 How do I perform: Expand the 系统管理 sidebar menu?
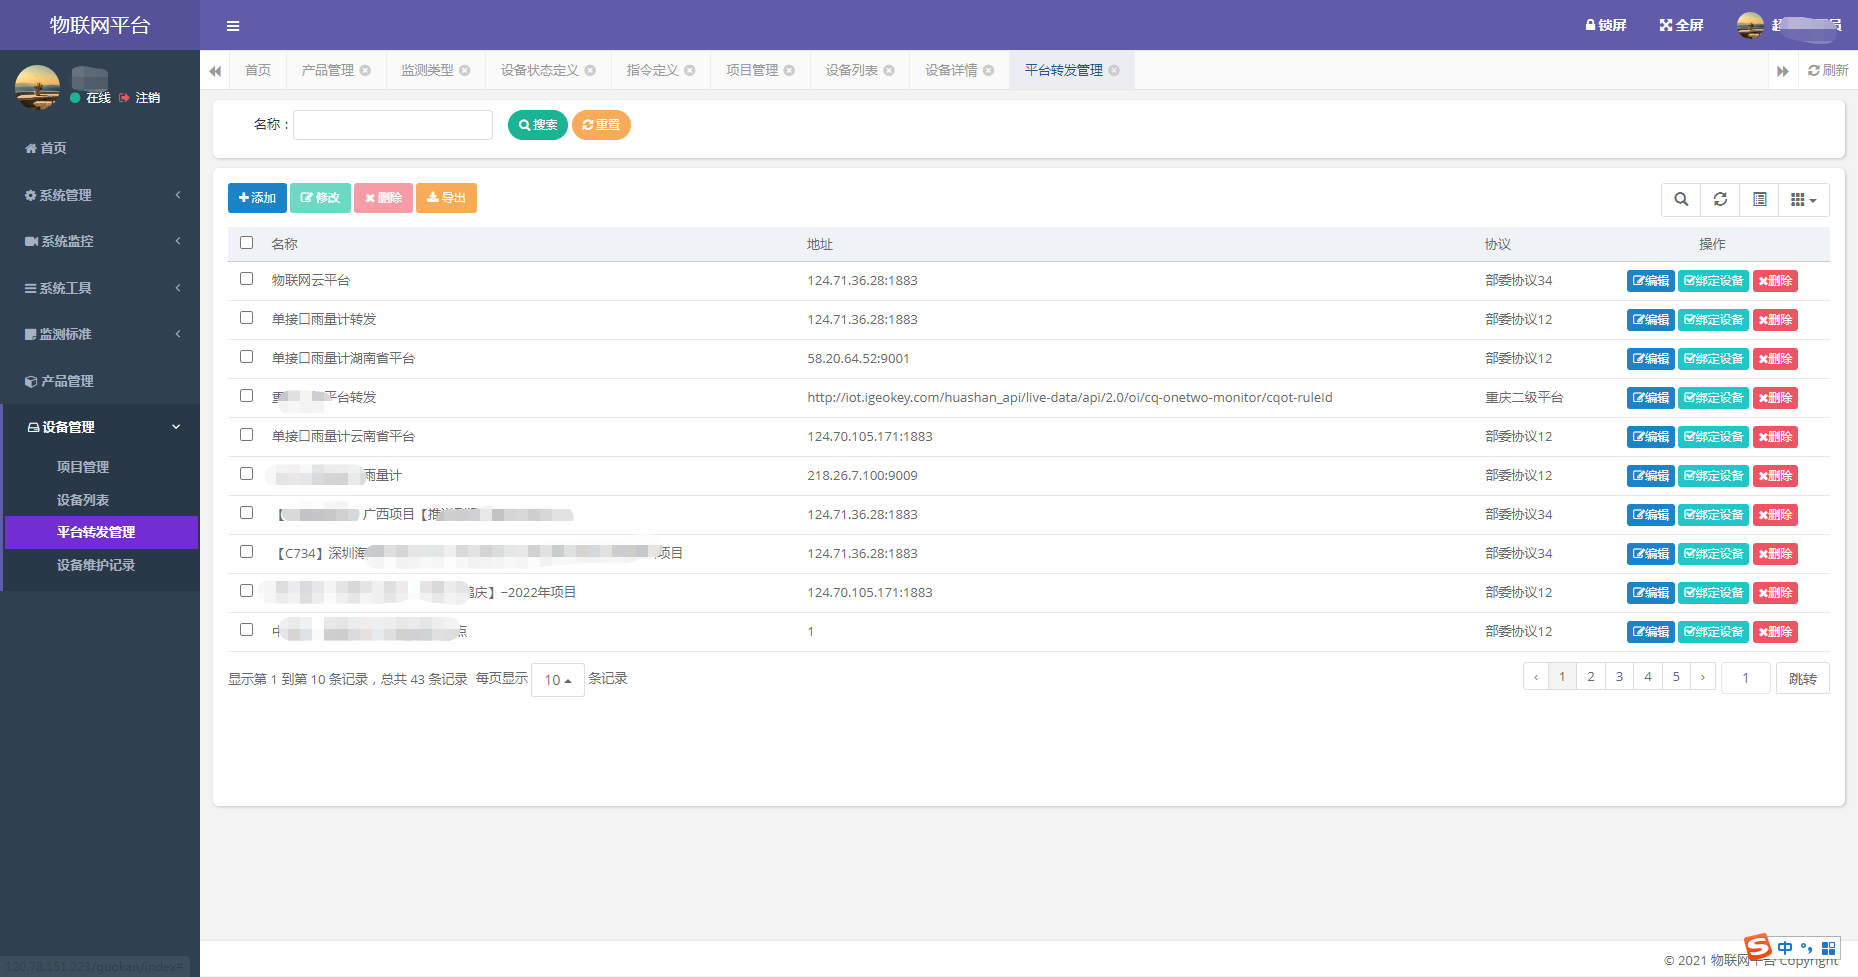[100, 195]
